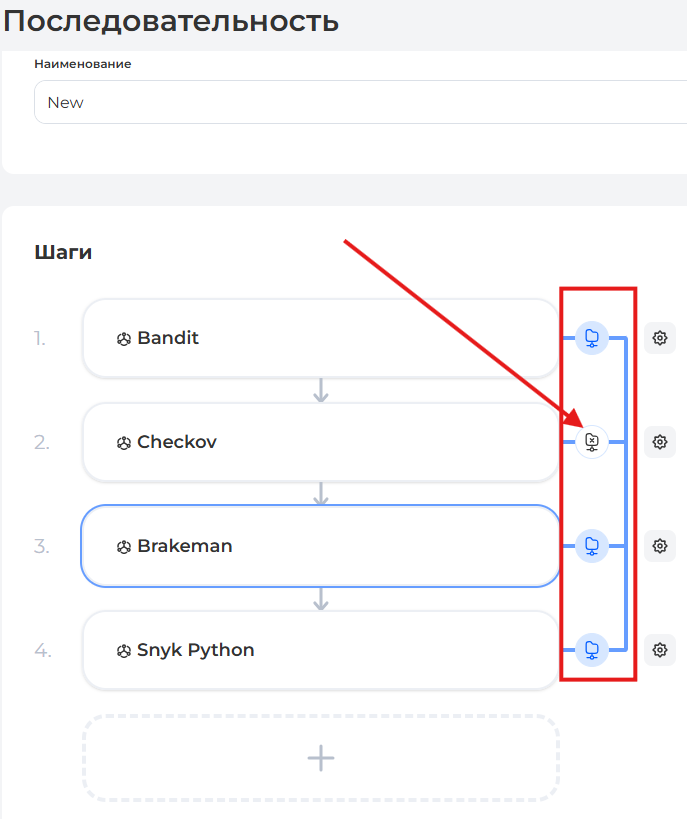This screenshot has width=687, height=819.
Task: Toggle shared workspace icon on Brakeman step
Action: [x=592, y=546]
